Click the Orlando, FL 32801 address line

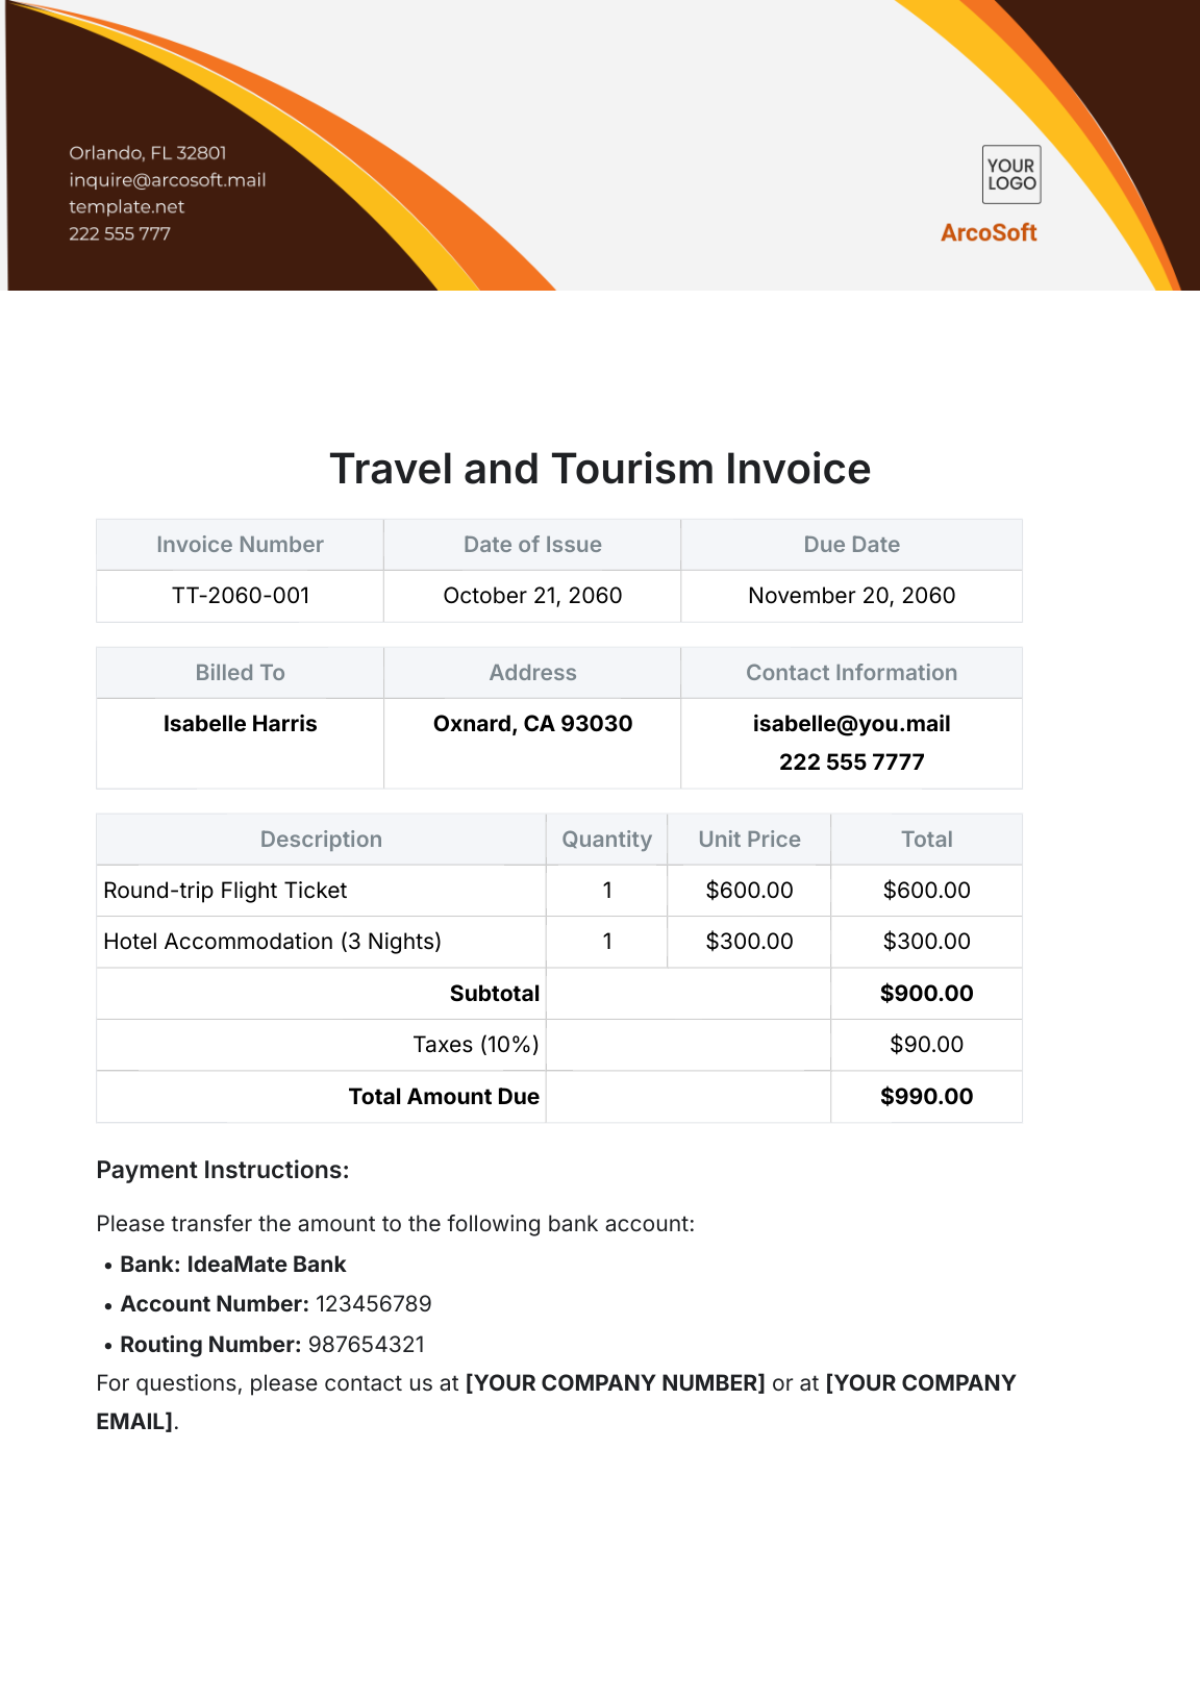coord(147,153)
